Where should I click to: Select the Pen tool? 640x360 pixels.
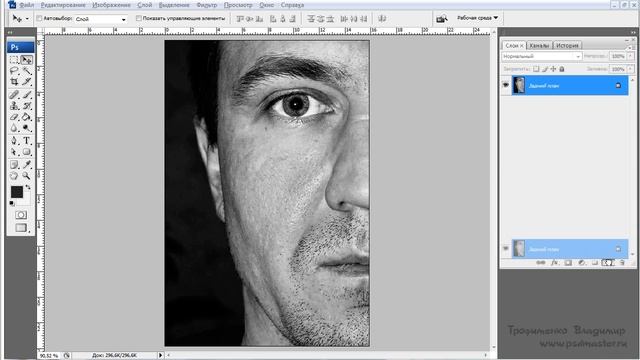[14, 141]
